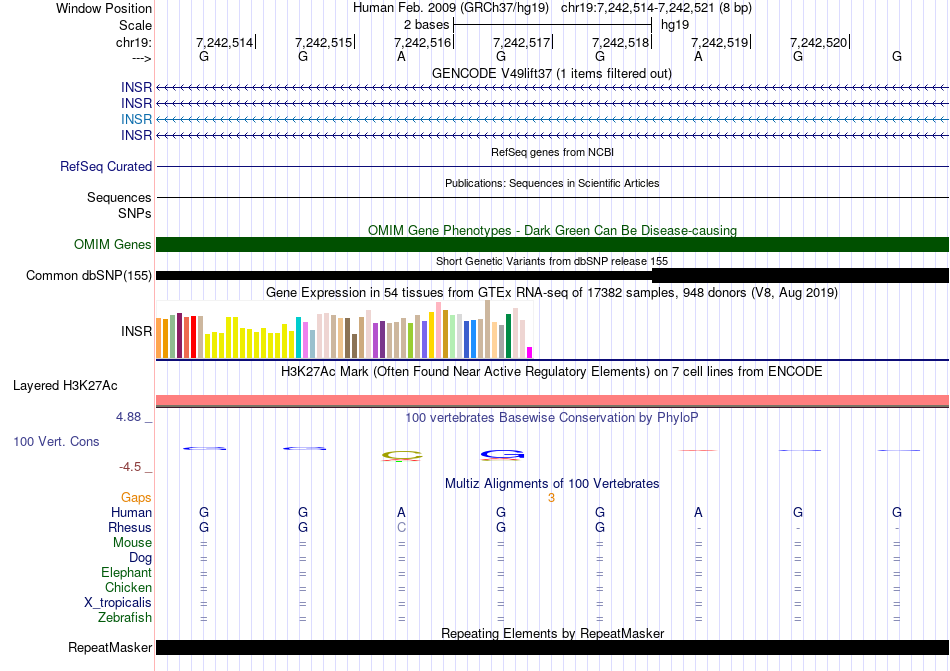Screen dimensions: 950x671
Task: Click the olive C conservation logo letter
Action: point(402,454)
